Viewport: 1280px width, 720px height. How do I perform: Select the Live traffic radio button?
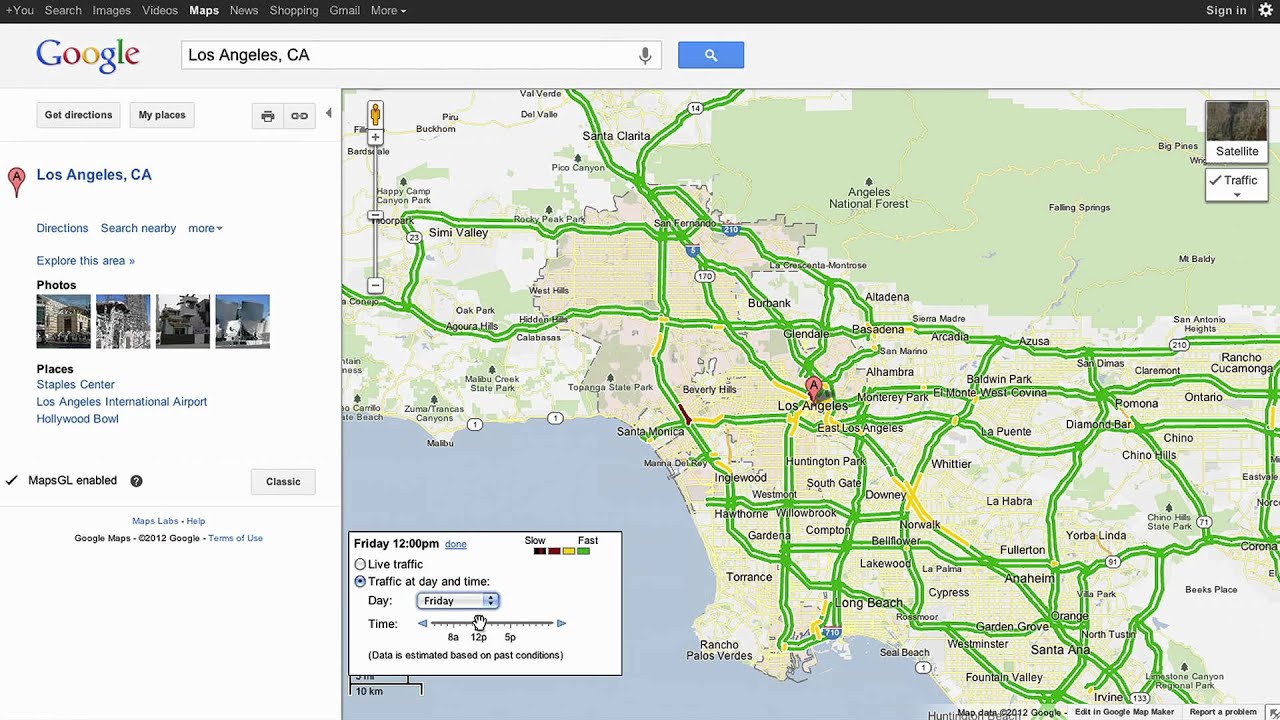[360, 564]
